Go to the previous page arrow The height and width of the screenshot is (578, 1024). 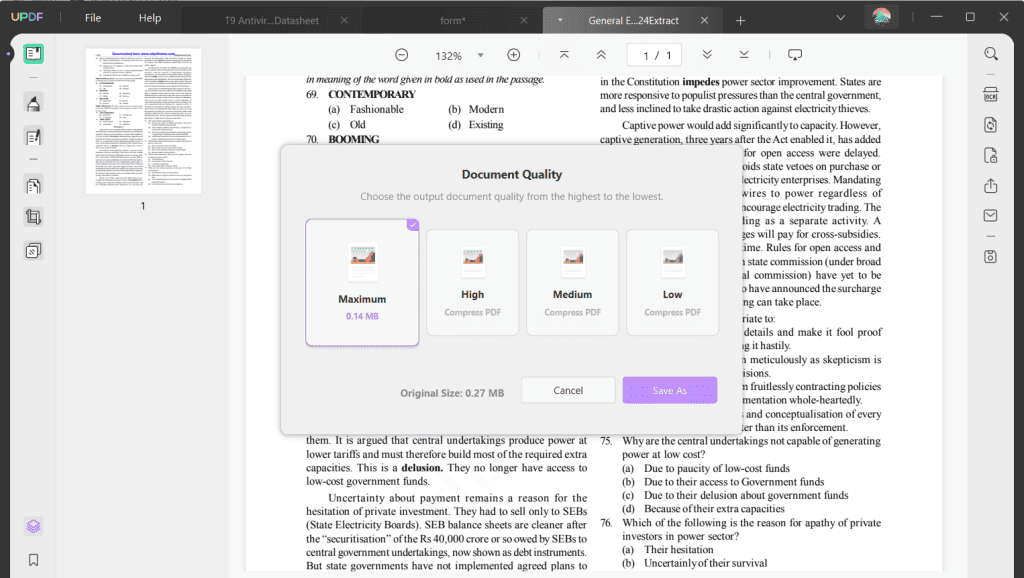click(601, 55)
